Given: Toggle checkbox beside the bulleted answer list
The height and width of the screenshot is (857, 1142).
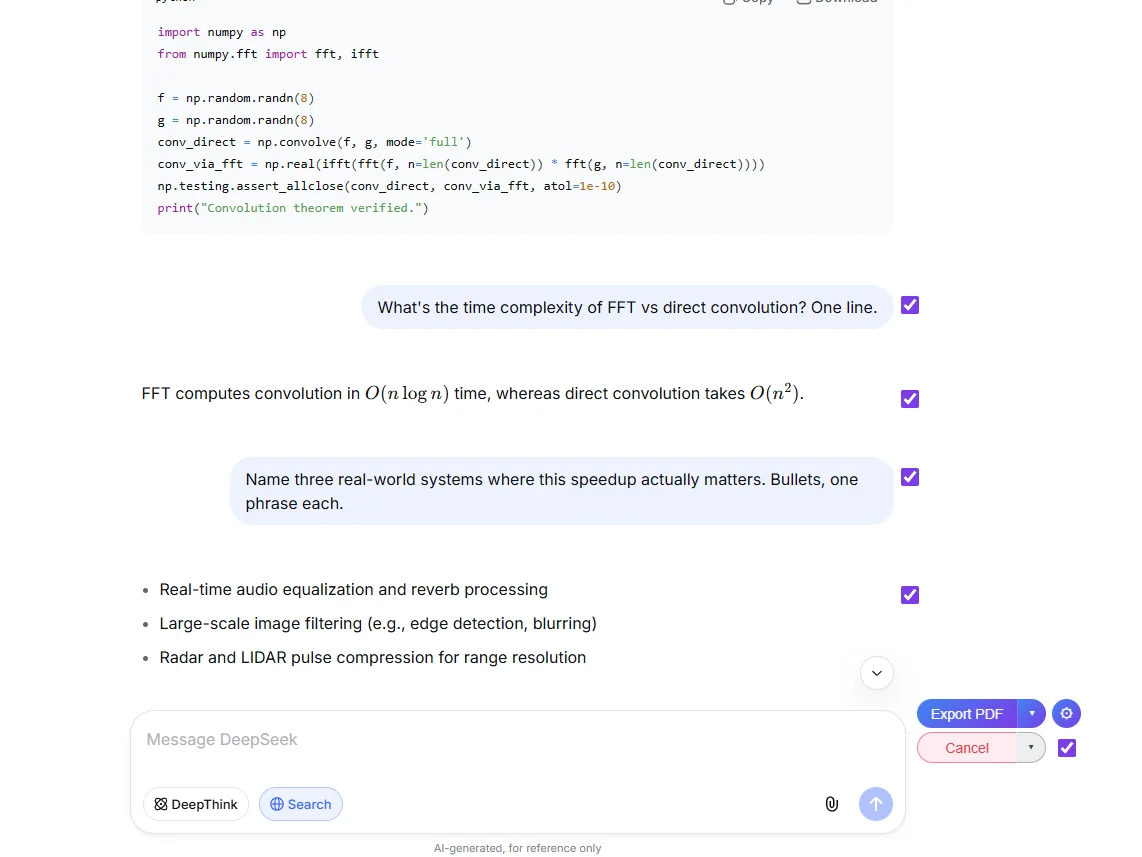Looking at the screenshot, I should (910, 595).
